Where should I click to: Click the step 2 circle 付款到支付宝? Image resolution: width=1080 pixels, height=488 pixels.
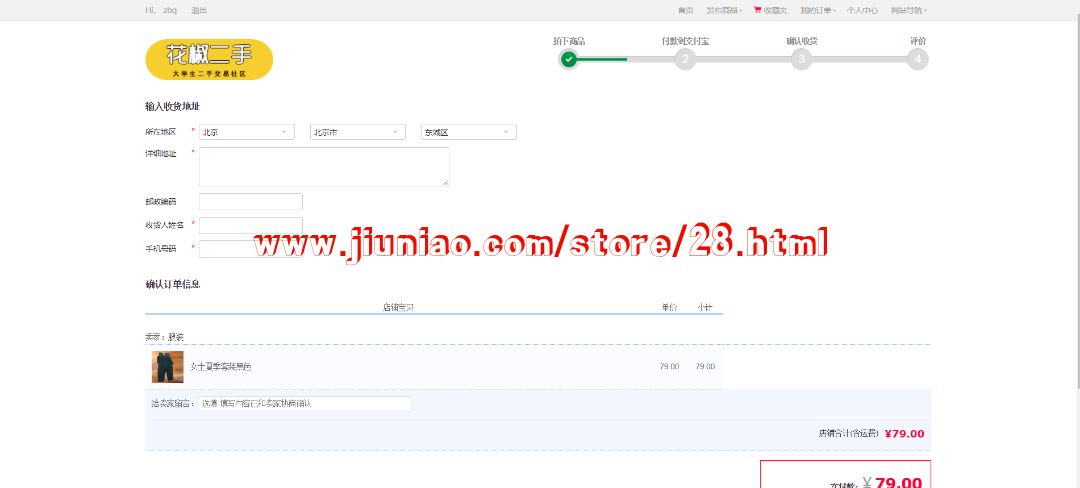[x=685, y=59]
